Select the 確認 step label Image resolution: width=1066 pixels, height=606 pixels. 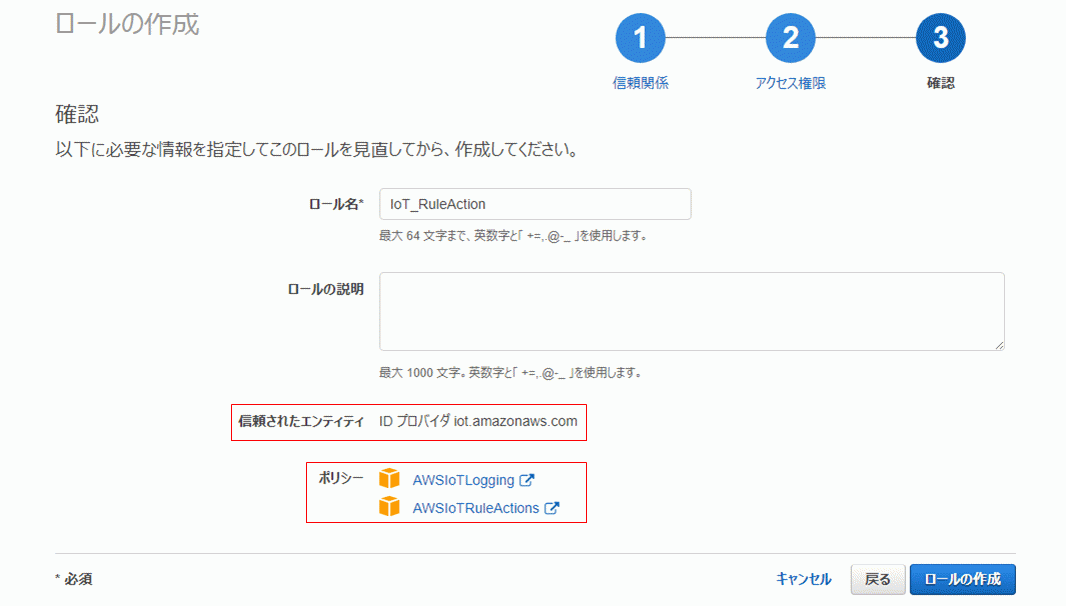coord(941,83)
